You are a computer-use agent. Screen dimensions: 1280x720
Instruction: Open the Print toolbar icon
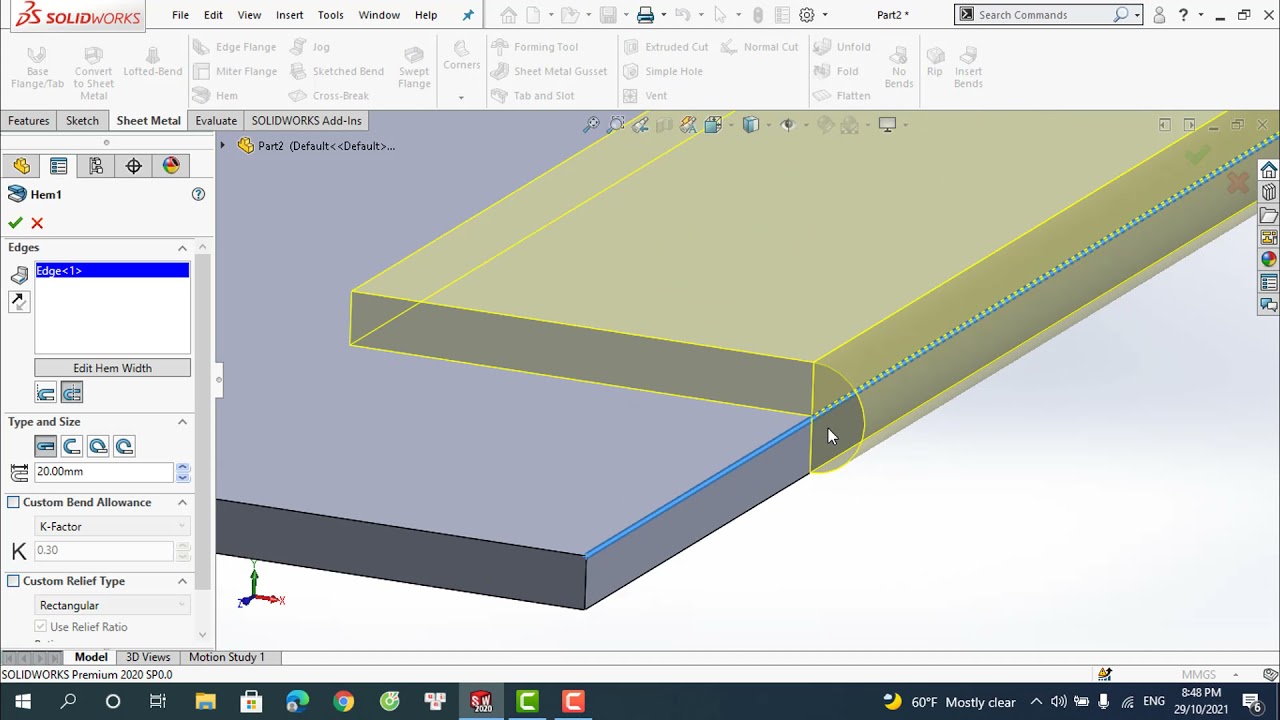pyautogui.click(x=646, y=15)
